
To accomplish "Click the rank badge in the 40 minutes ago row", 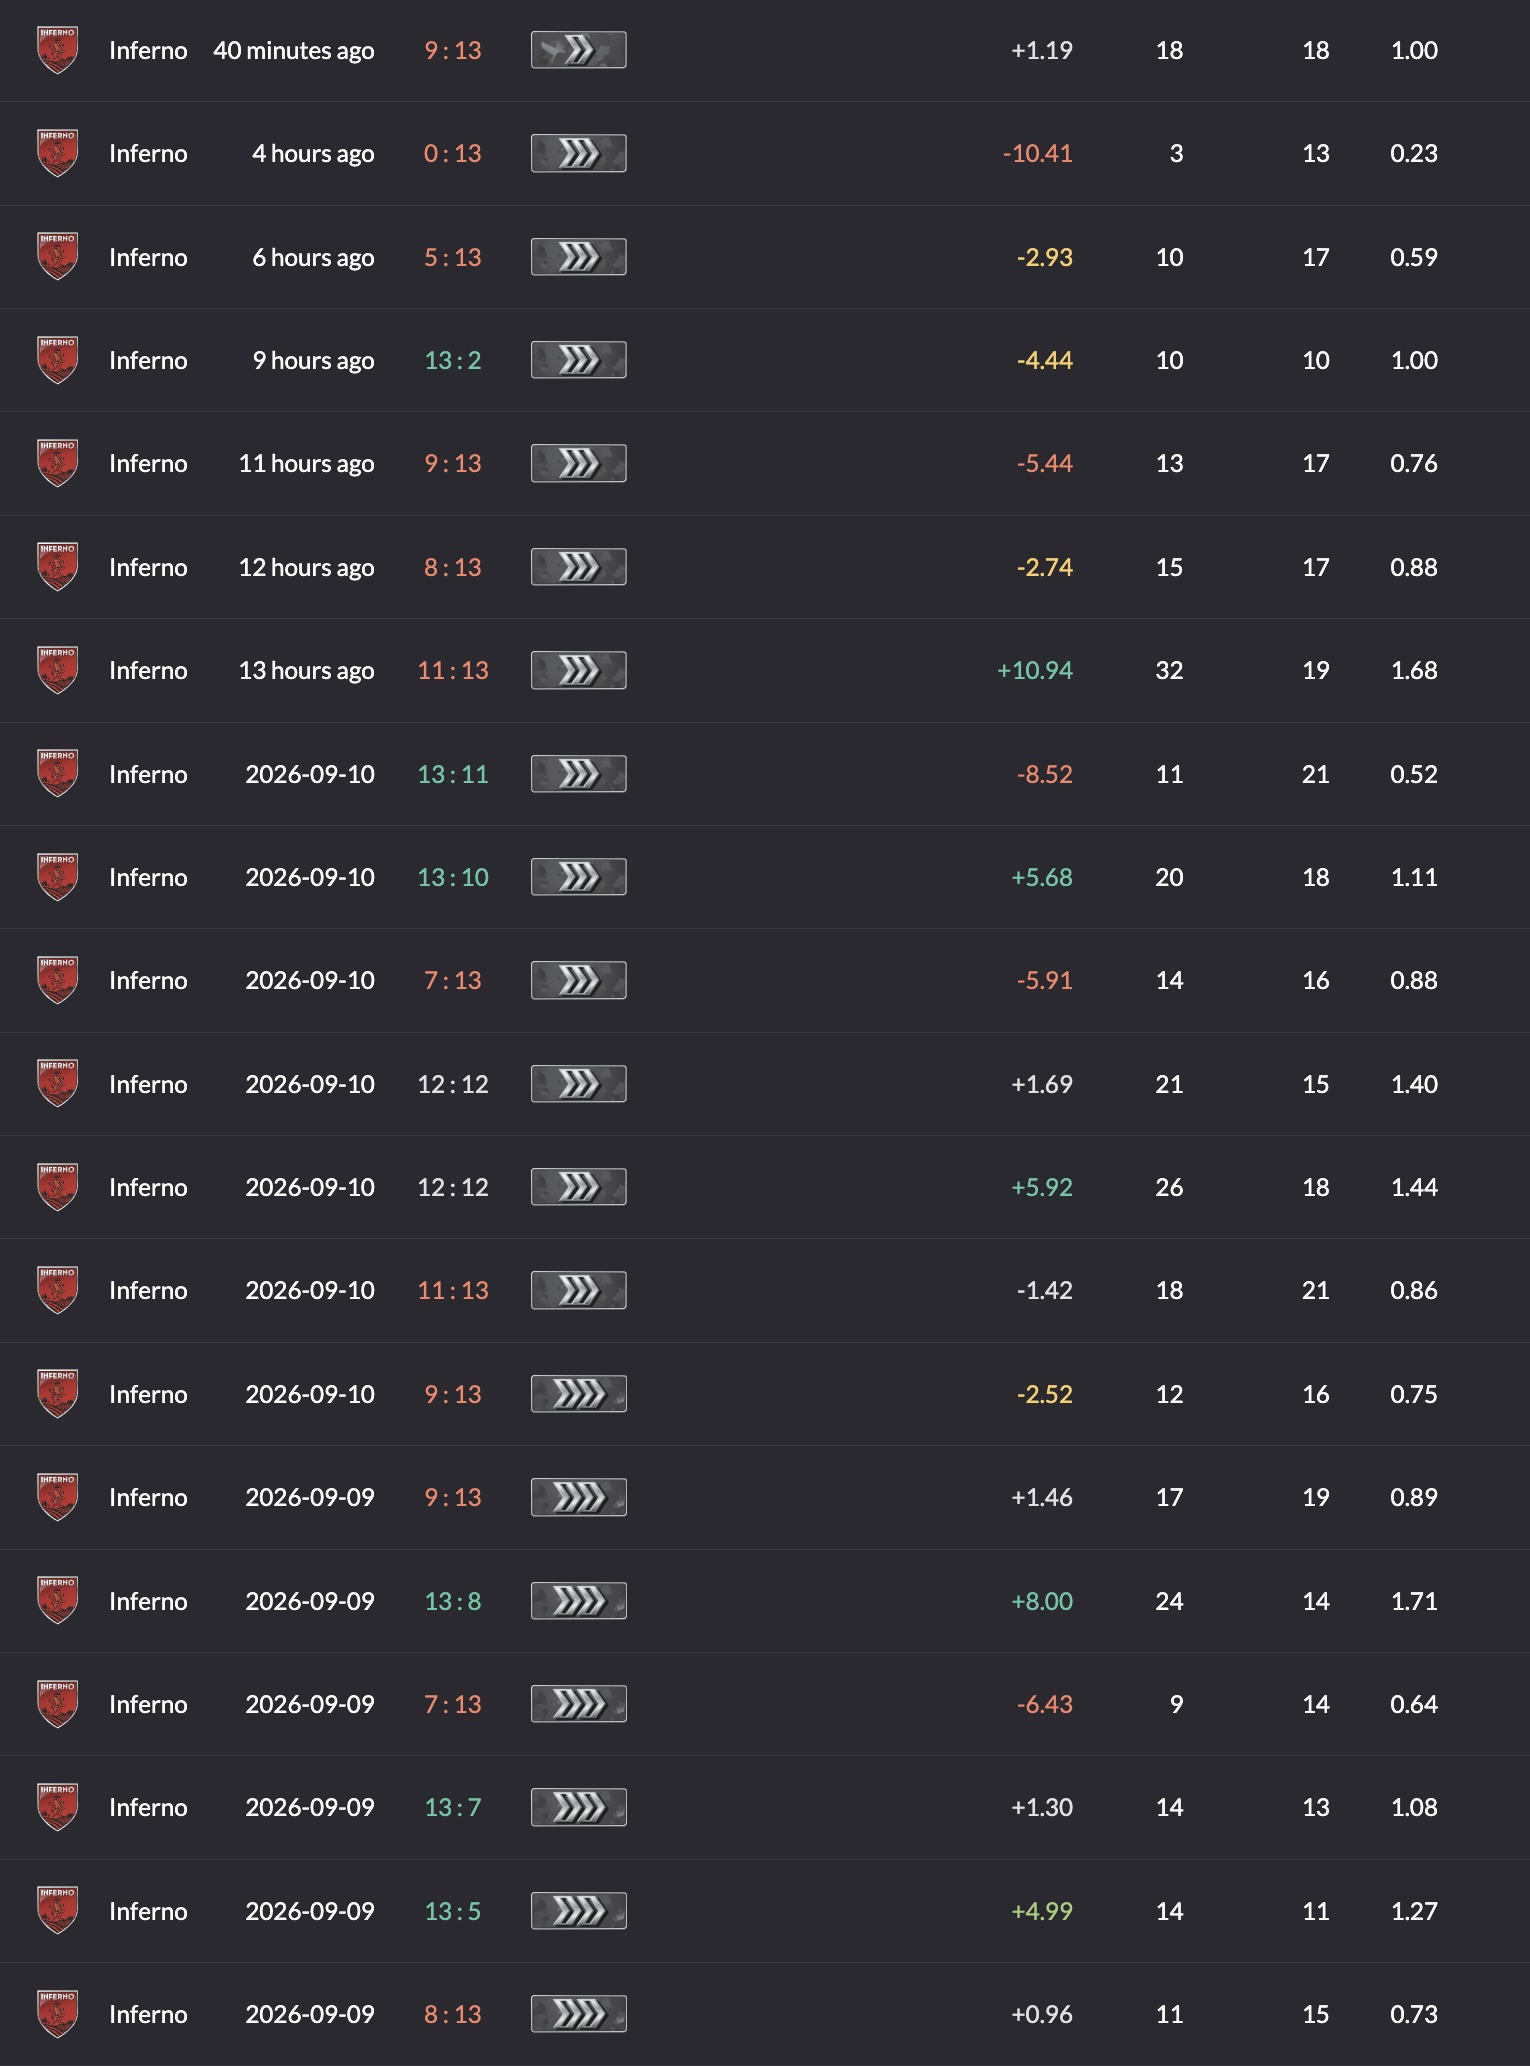I will tap(578, 50).
